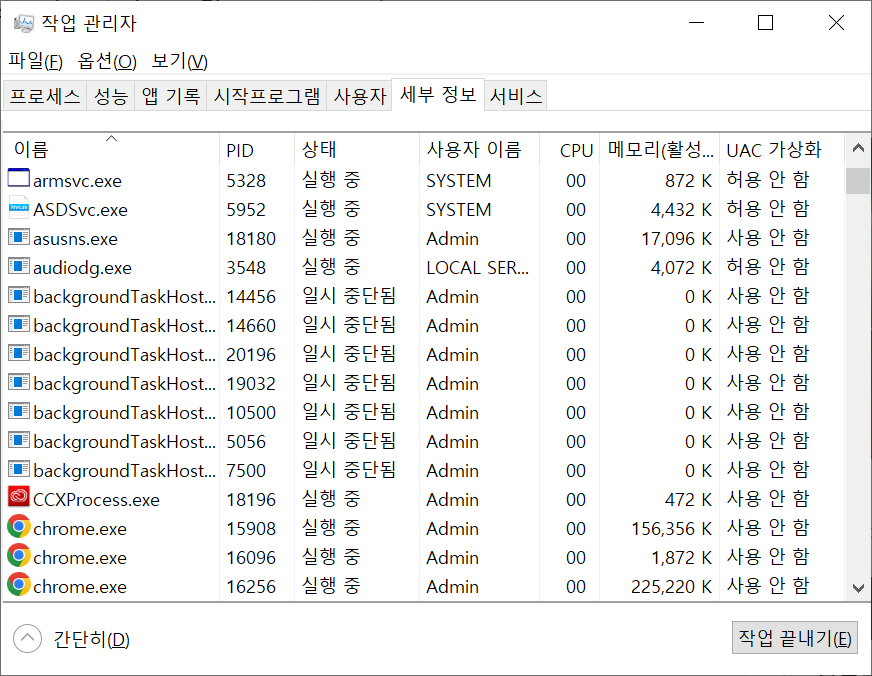Click SYSTEM user of armsvc.exe row

pyautogui.click(x=459, y=181)
